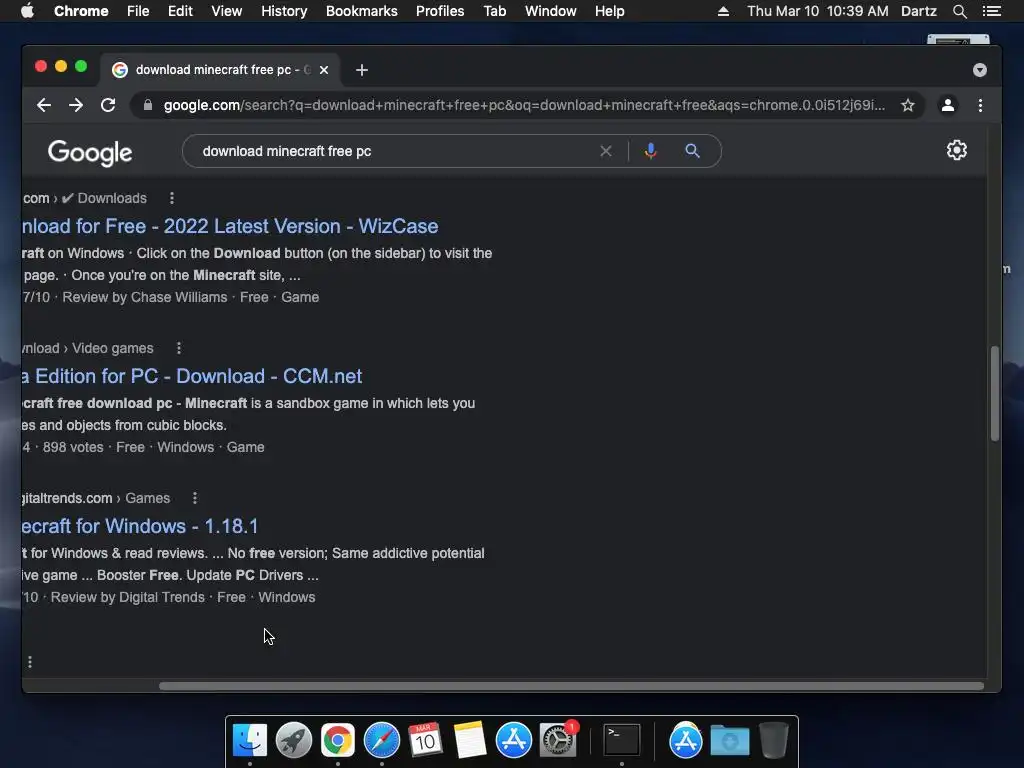1024x768 pixels.
Task: Open the Downloads folder in the Dock
Action: click(729, 741)
